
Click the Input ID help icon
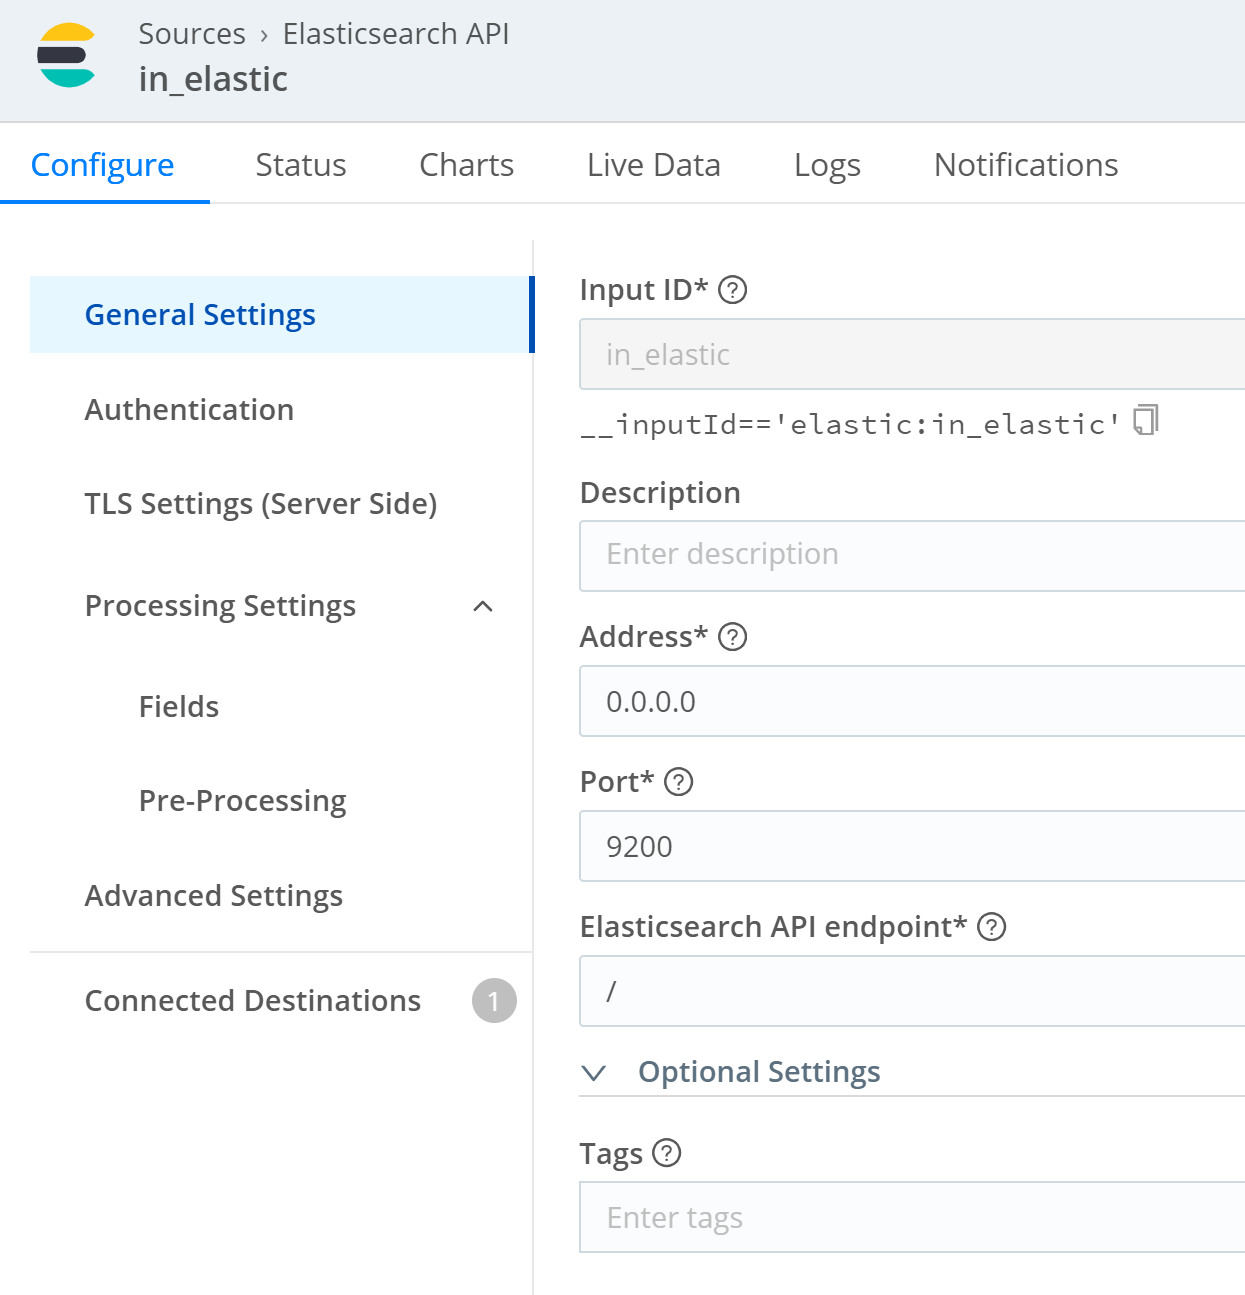tap(733, 290)
